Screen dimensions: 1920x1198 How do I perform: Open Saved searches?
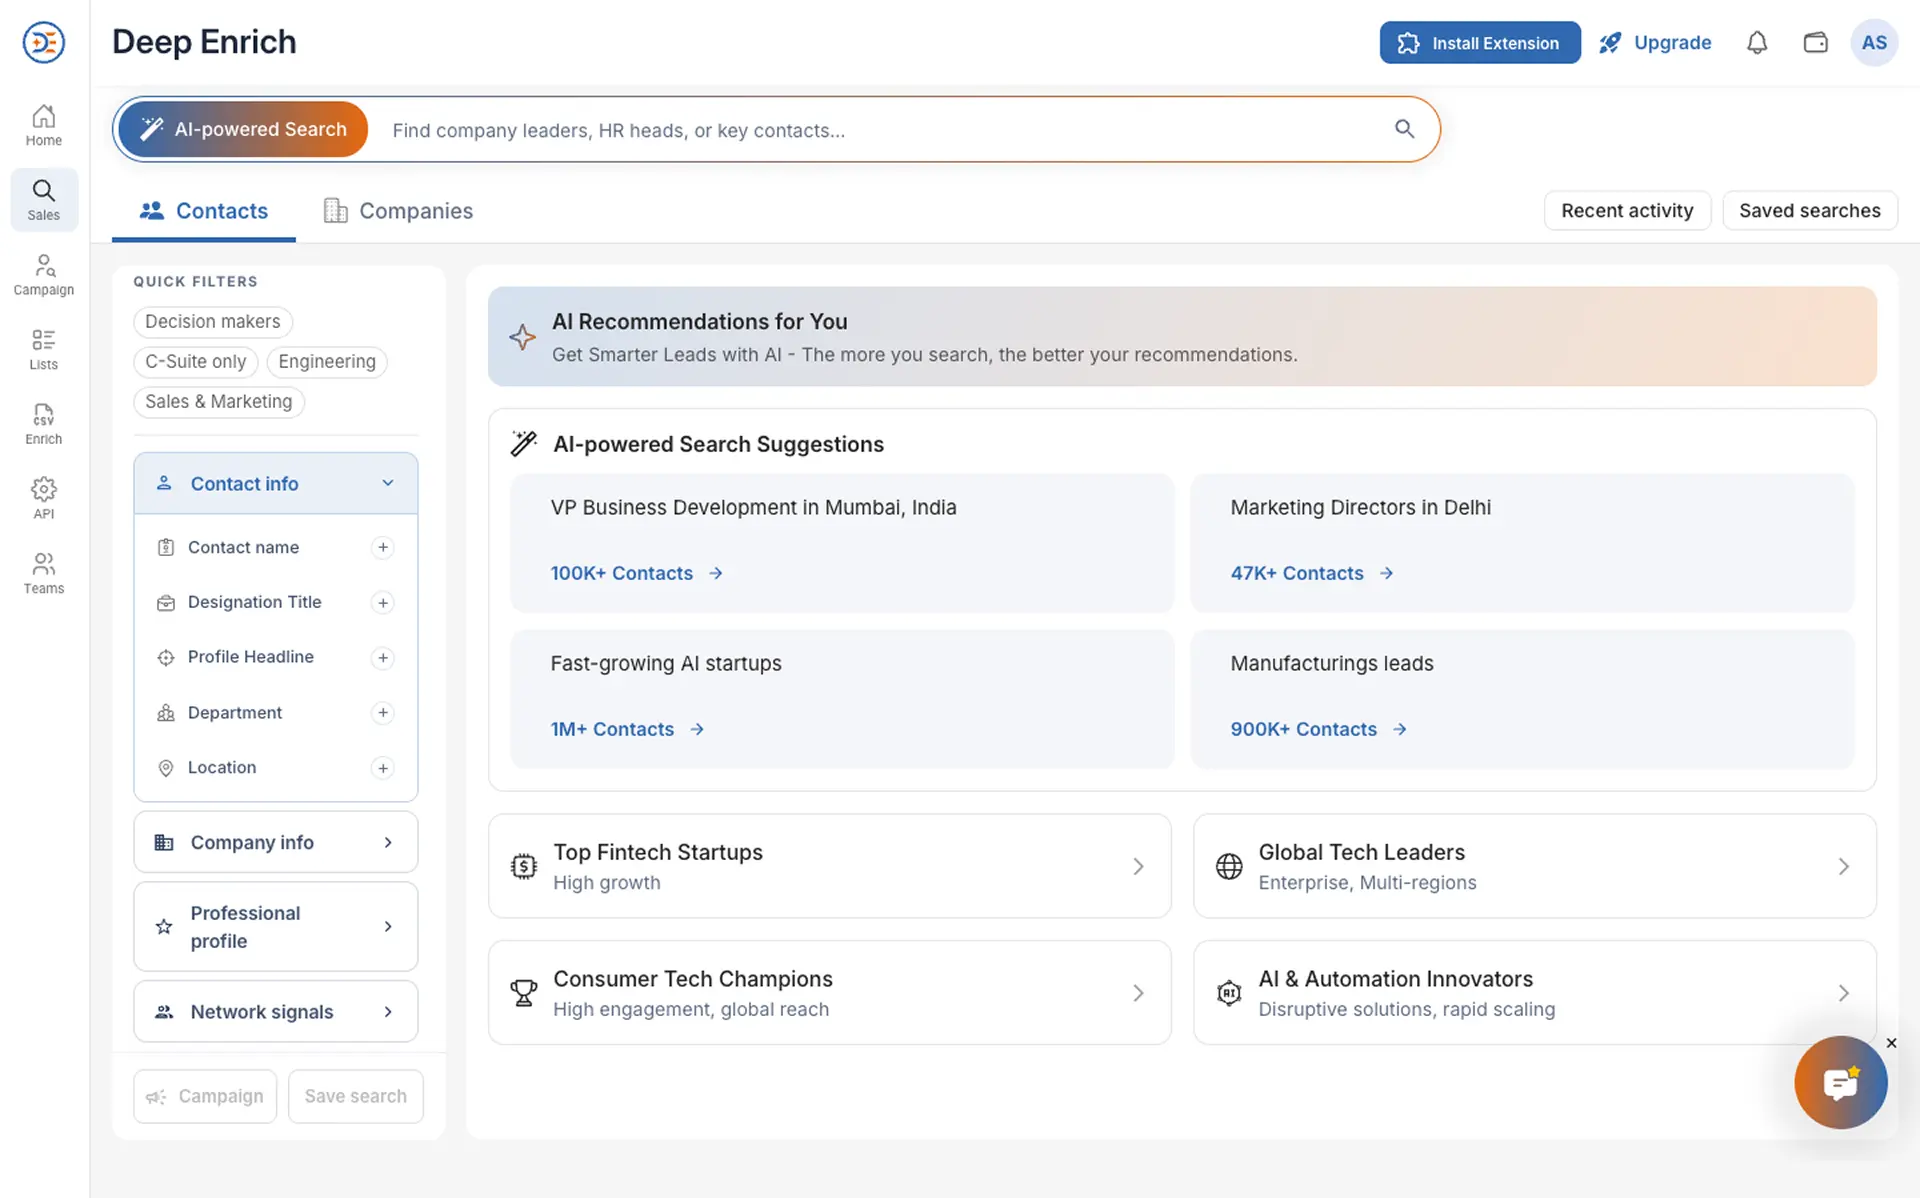pos(1810,210)
